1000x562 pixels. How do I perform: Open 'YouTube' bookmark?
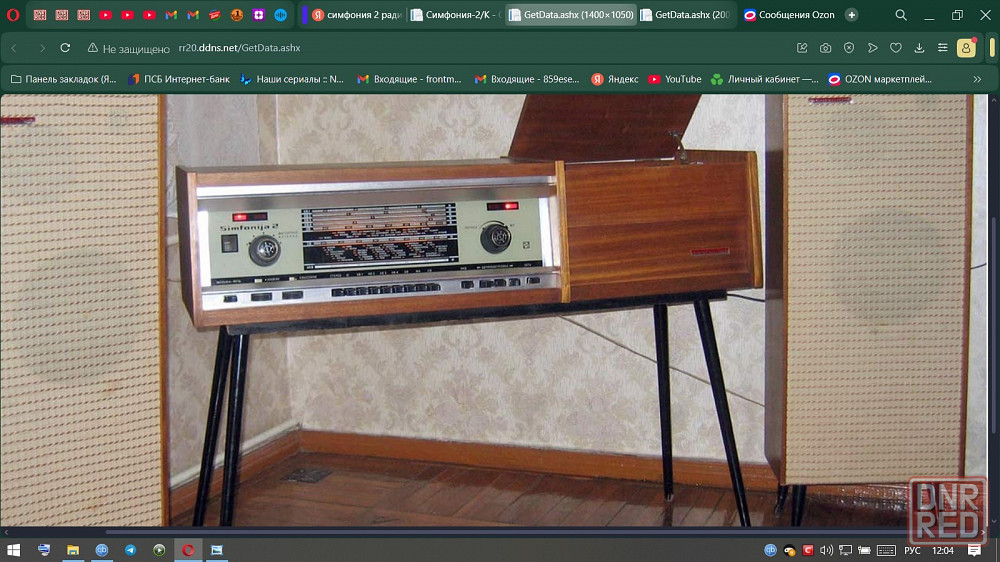click(x=675, y=79)
